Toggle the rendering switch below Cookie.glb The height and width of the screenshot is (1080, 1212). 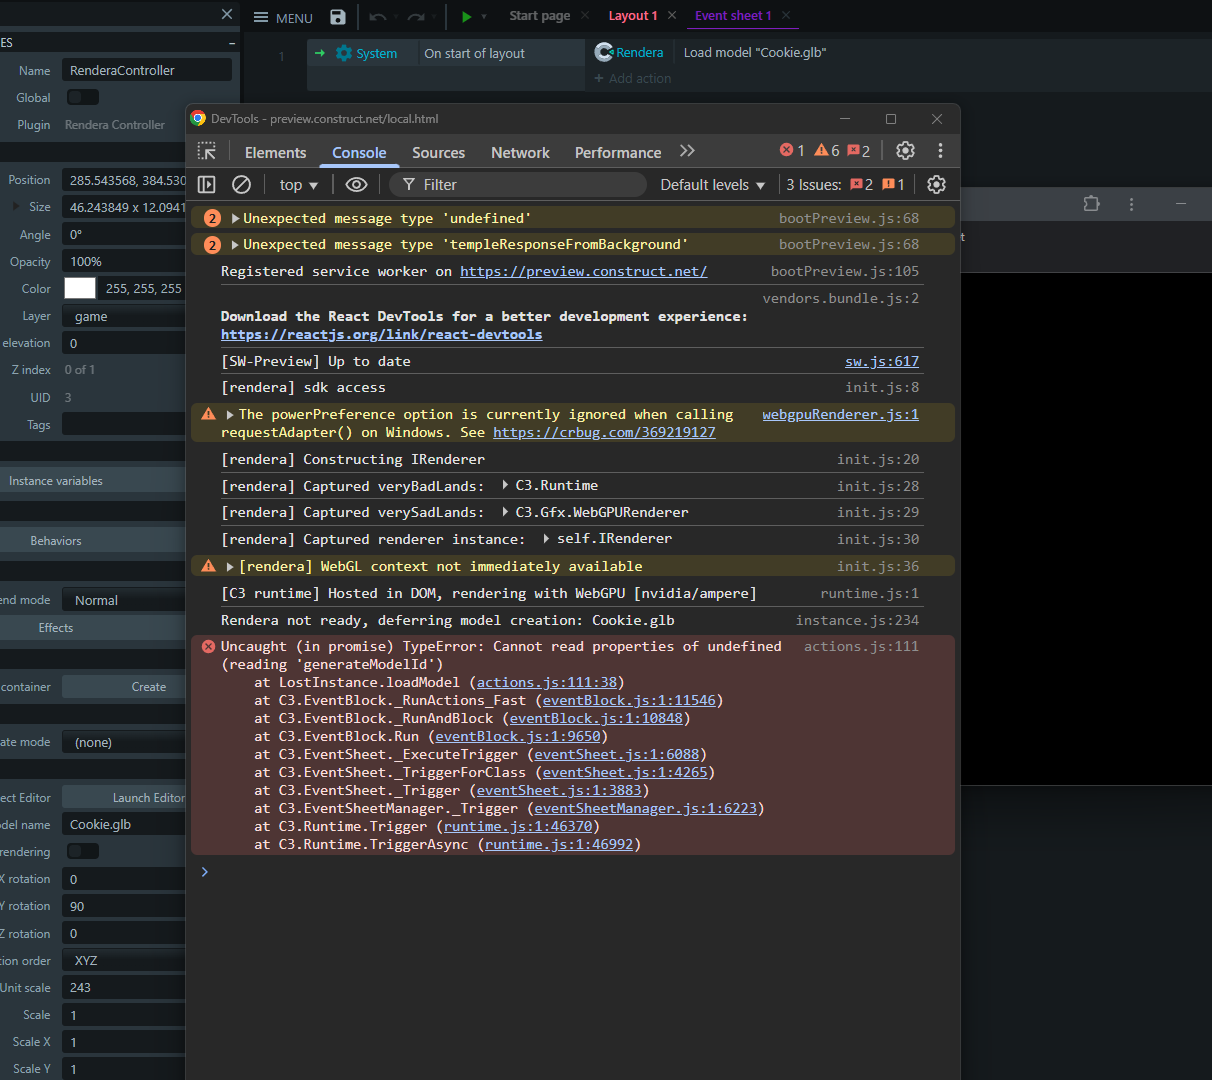click(82, 851)
